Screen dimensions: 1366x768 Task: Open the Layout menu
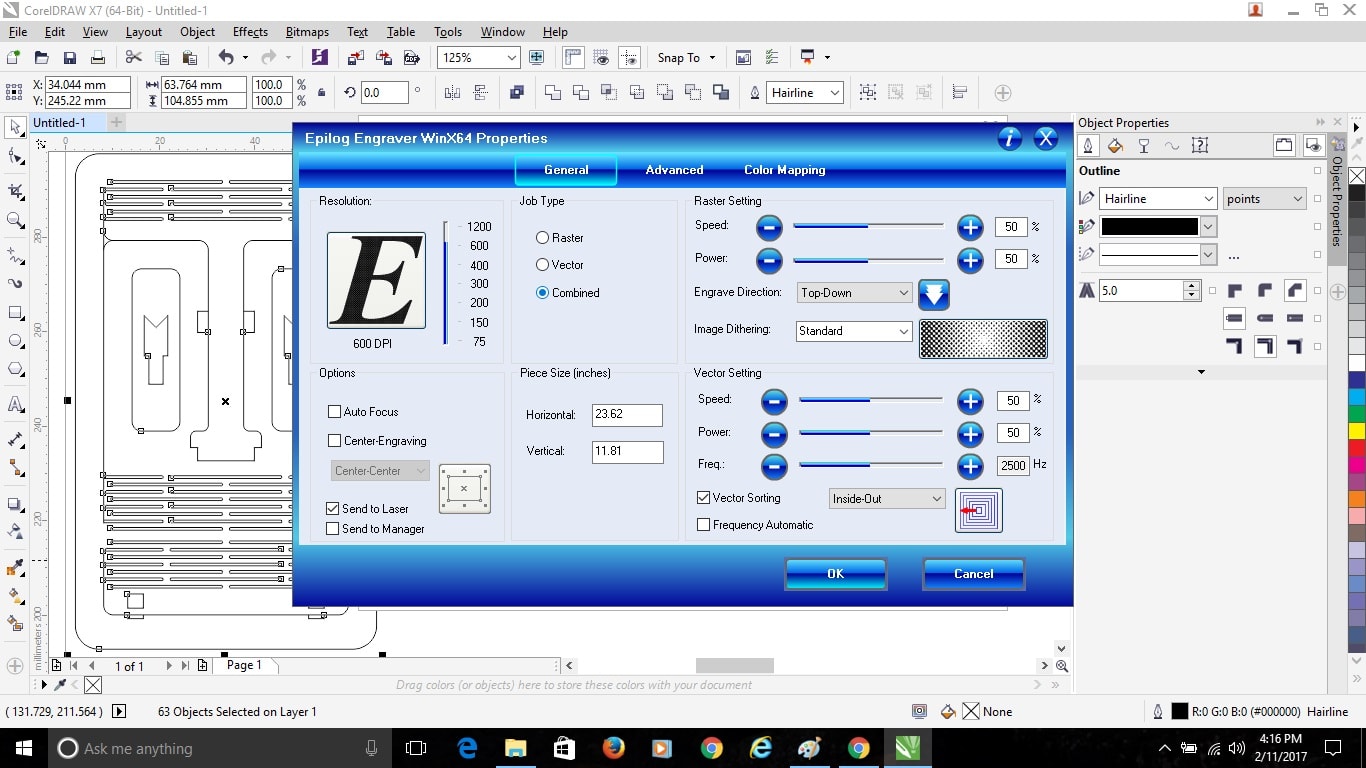tap(144, 32)
